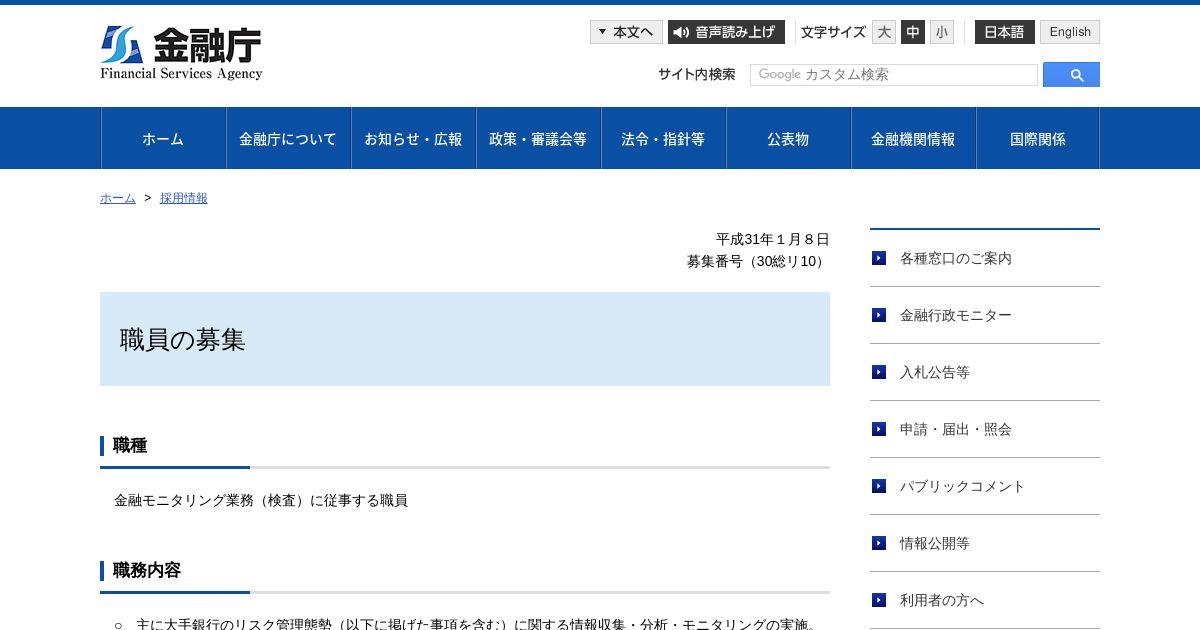Click the arrow icon beside 金融行政モニター
This screenshot has width=1200, height=630.
click(x=879, y=315)
